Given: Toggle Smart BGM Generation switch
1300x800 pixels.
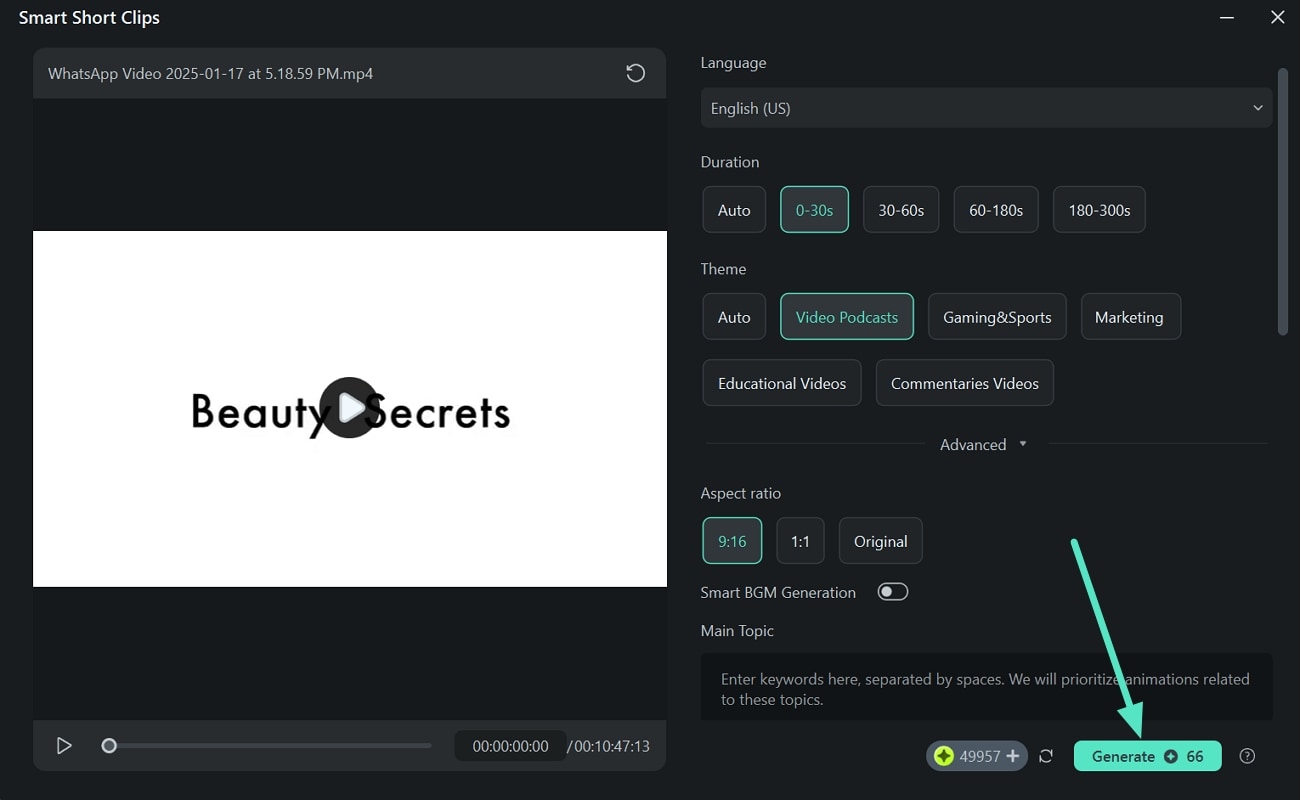Looking at the screenshot, I should (893, 592).
